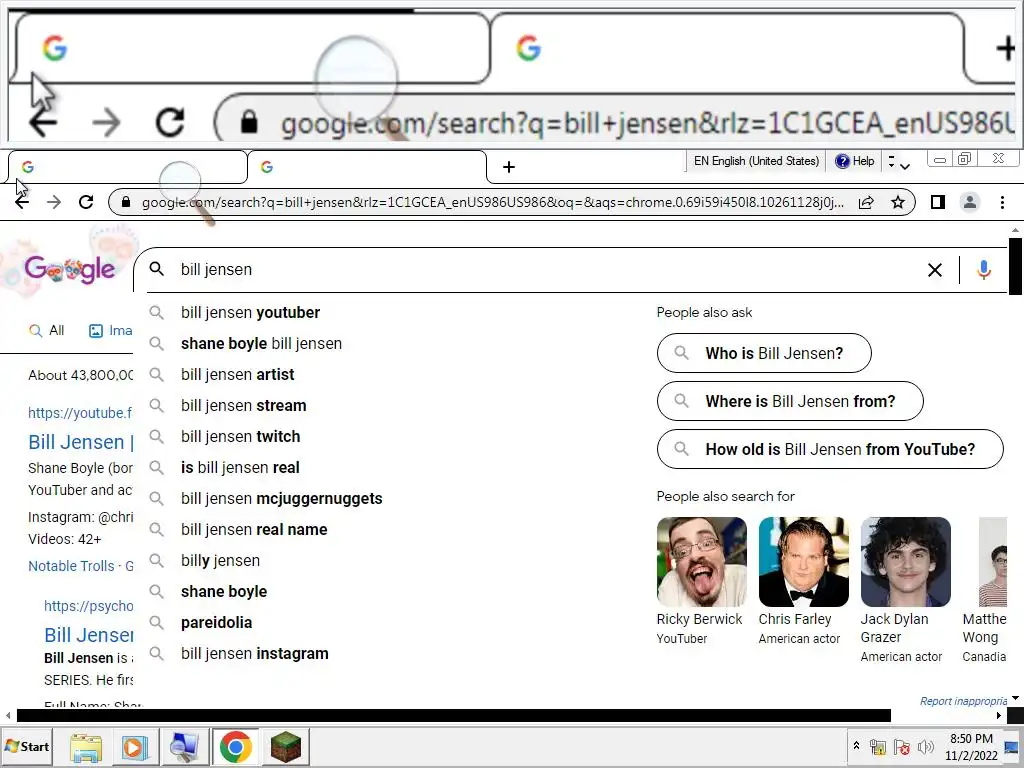Click the volume speaker tray icon
The width and height of the screenshot is (1024, 768).
(x=925, y=746)
